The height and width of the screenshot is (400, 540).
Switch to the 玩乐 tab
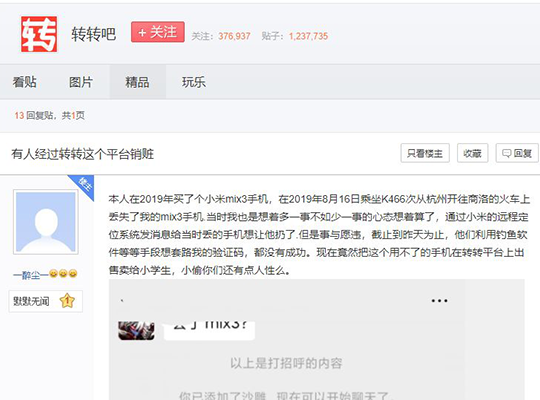(x=194, y=82)
